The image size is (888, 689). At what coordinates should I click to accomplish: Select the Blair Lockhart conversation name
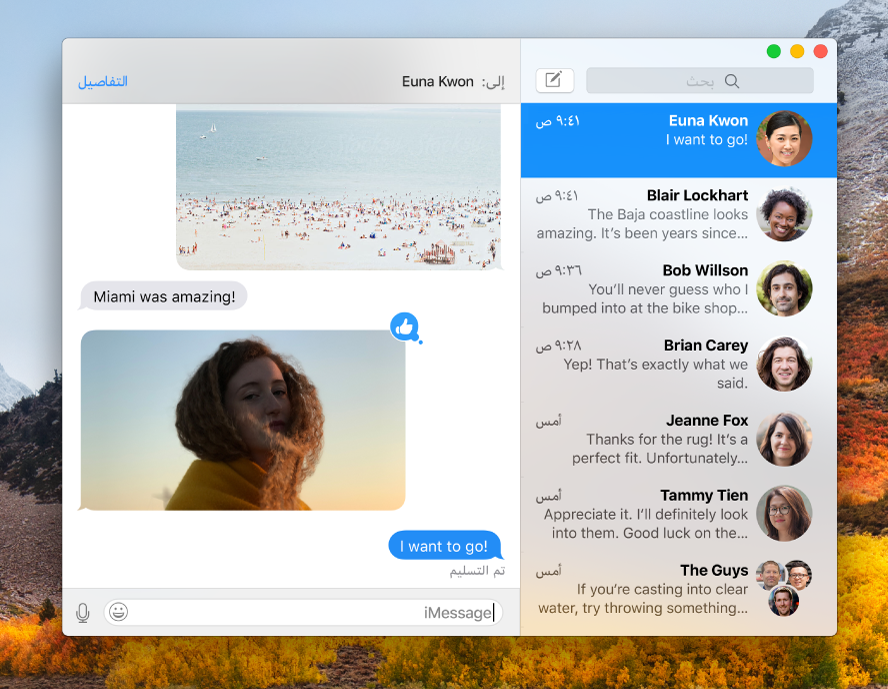(x=697, y=195)
